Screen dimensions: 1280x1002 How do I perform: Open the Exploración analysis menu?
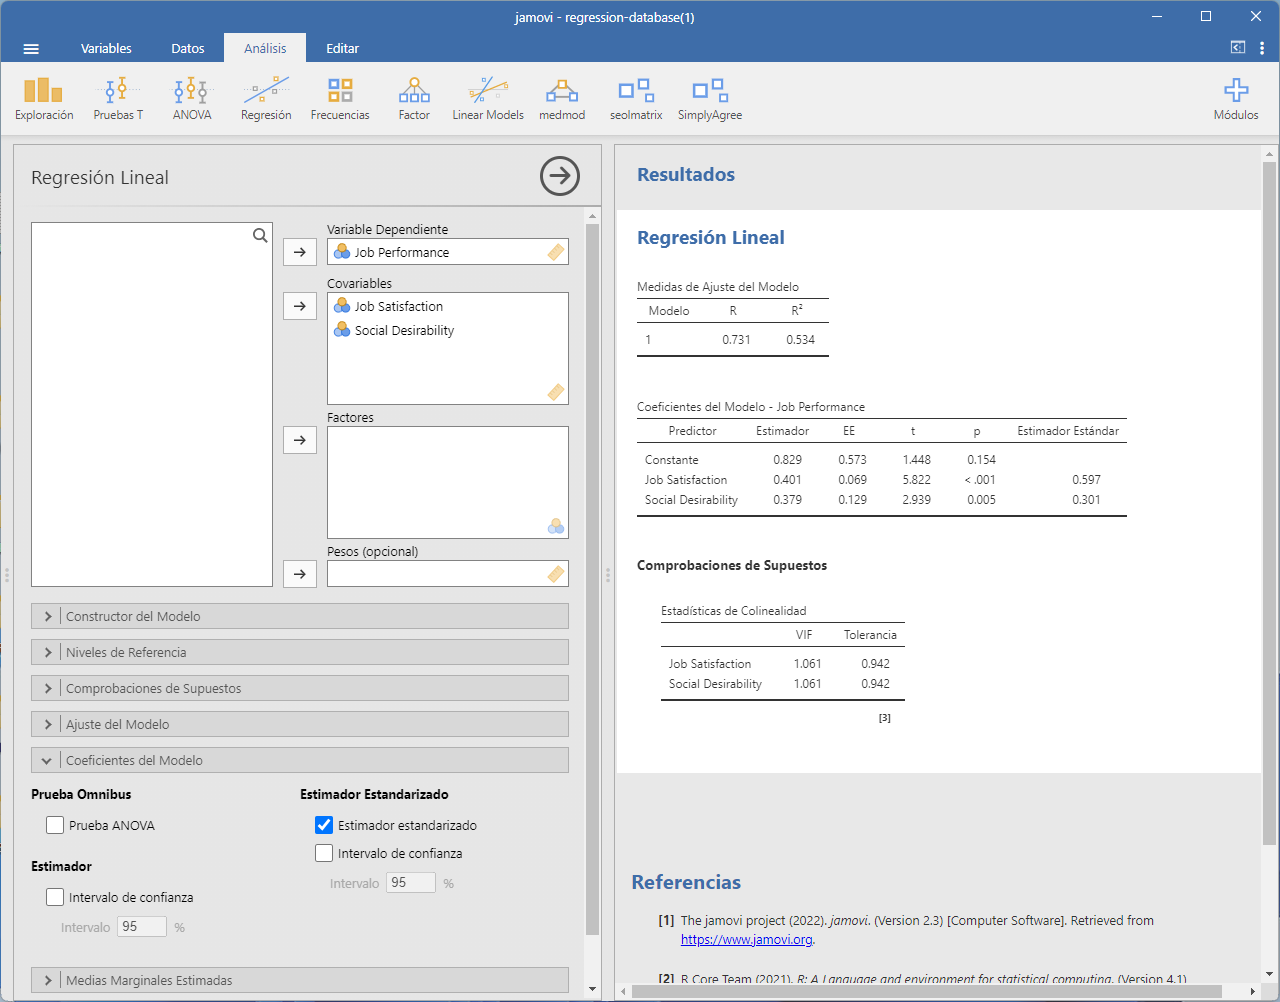tap(44, 99)
